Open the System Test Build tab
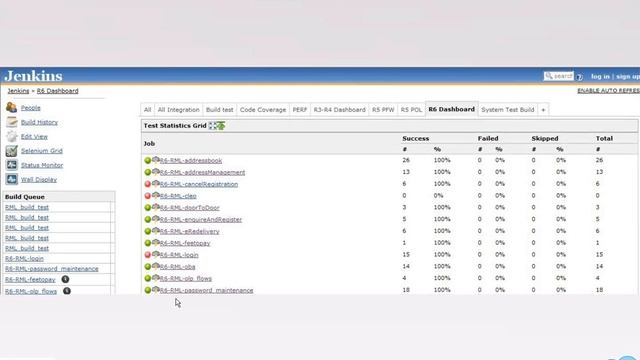The width and height of the screenshot is (640, 360). pyautogui.click(x=508, y=110)
